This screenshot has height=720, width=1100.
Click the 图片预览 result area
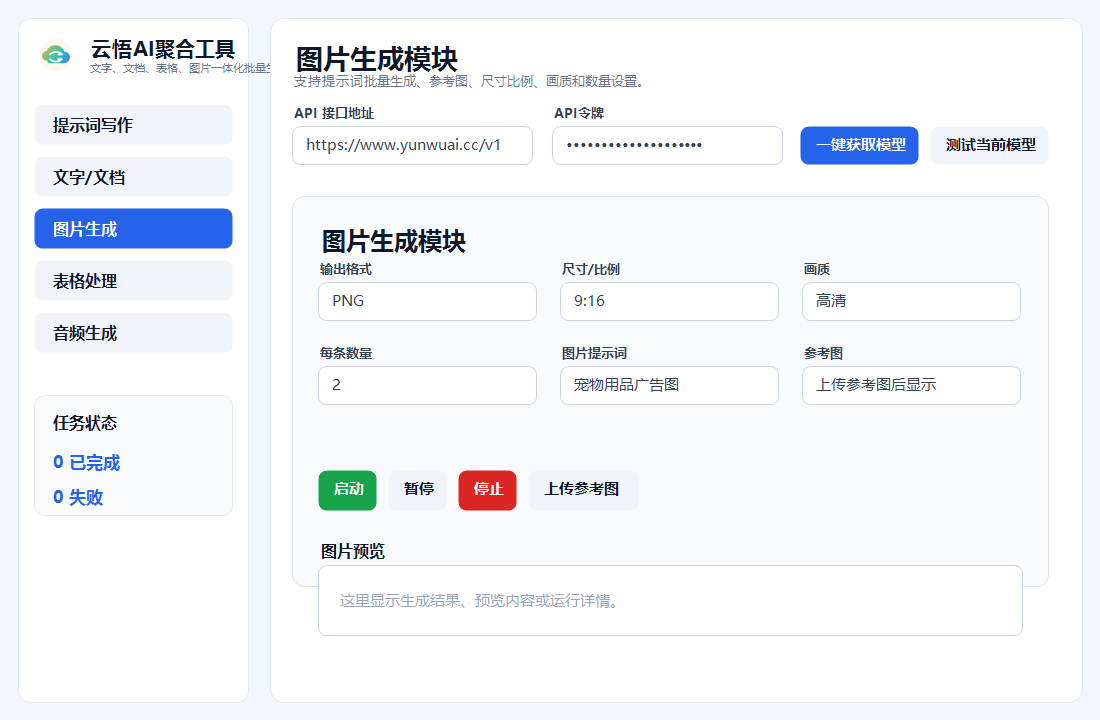[x=670, y=601]
